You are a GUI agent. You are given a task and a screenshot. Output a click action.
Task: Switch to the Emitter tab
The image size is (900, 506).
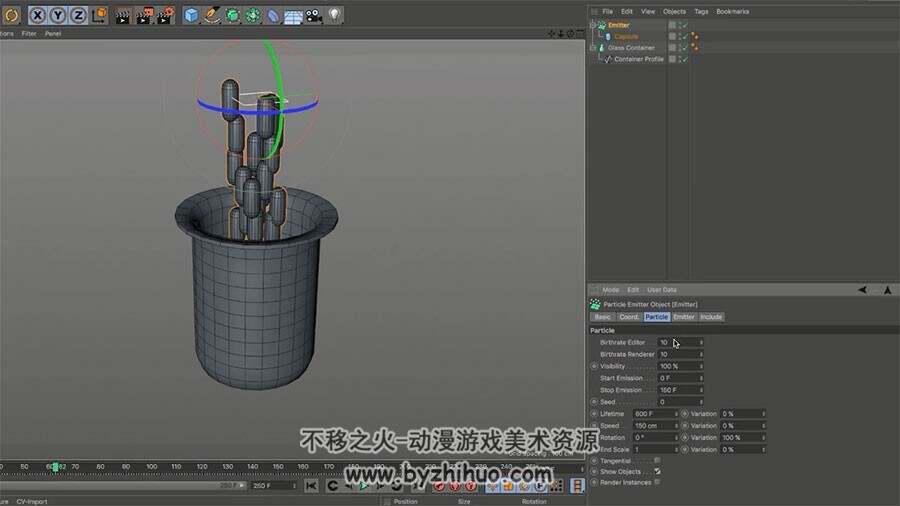click(684, 317)
